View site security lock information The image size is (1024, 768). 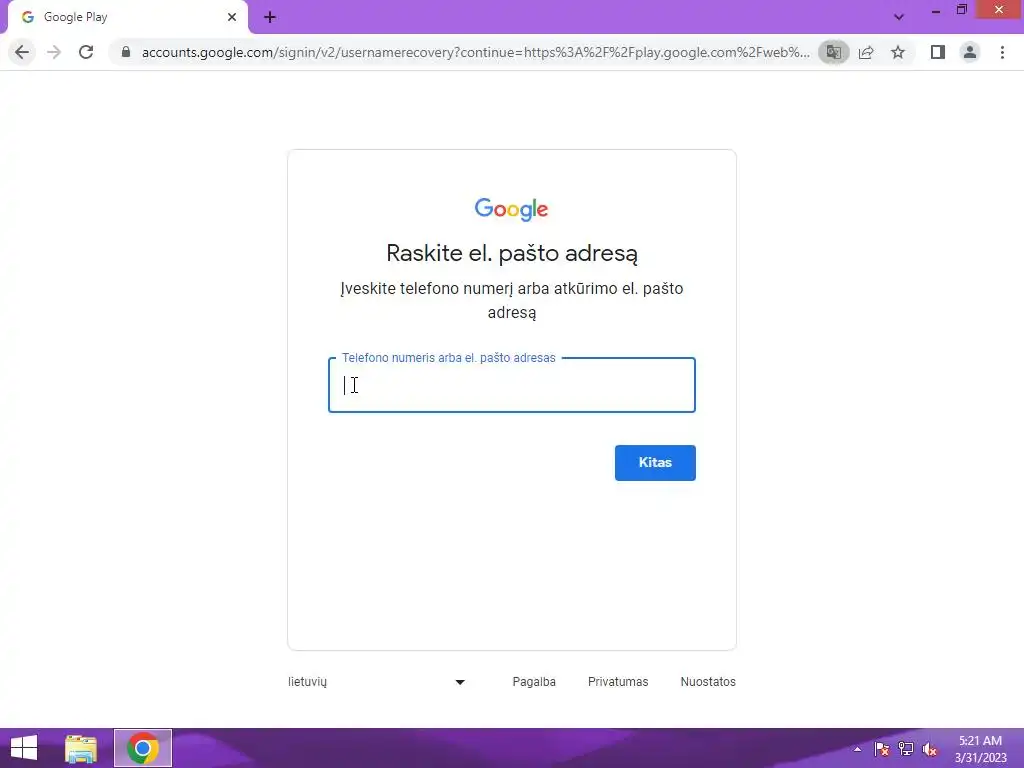[126, 52]
